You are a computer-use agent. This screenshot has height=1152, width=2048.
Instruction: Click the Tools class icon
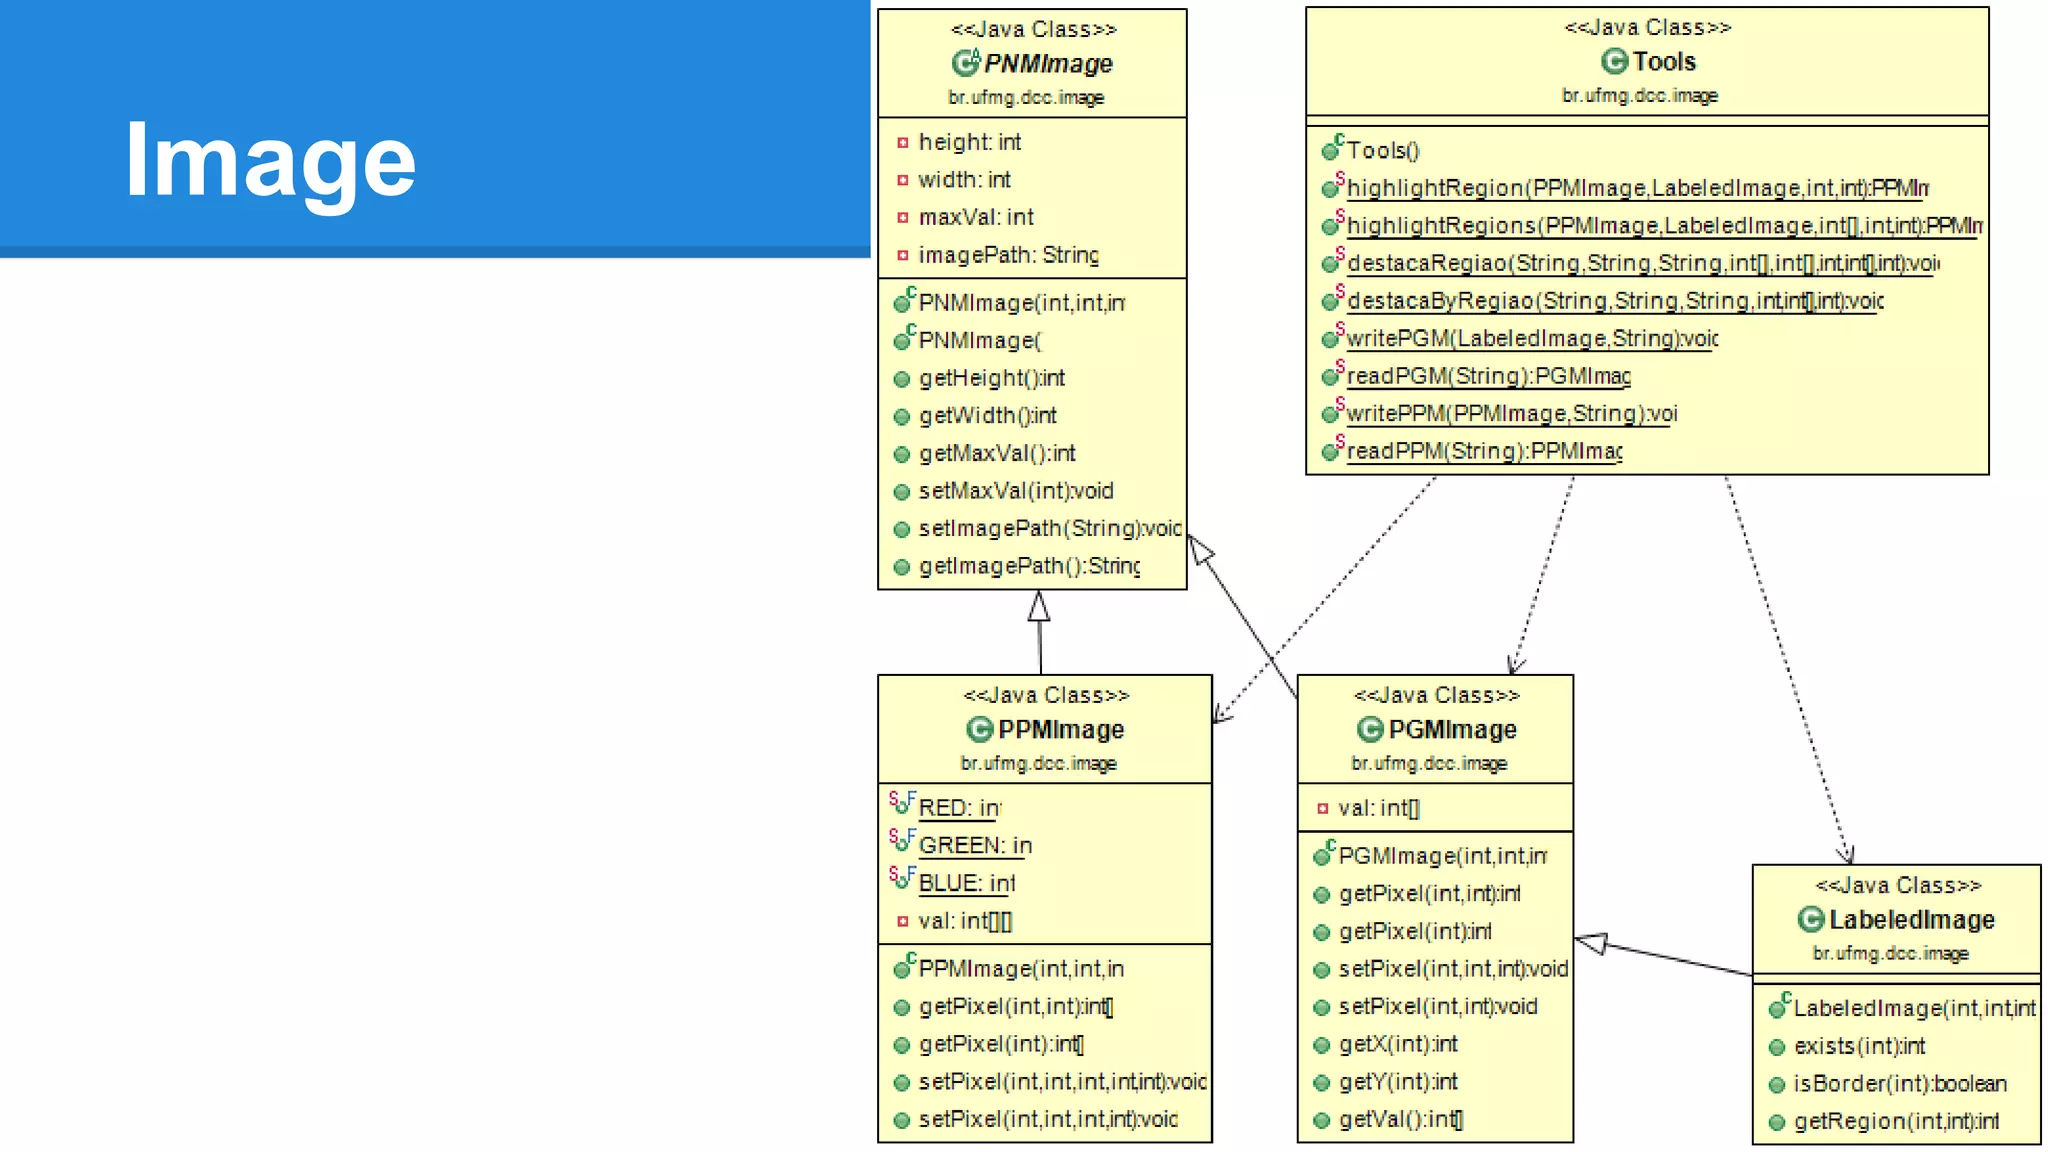(x=1614, y=61)
